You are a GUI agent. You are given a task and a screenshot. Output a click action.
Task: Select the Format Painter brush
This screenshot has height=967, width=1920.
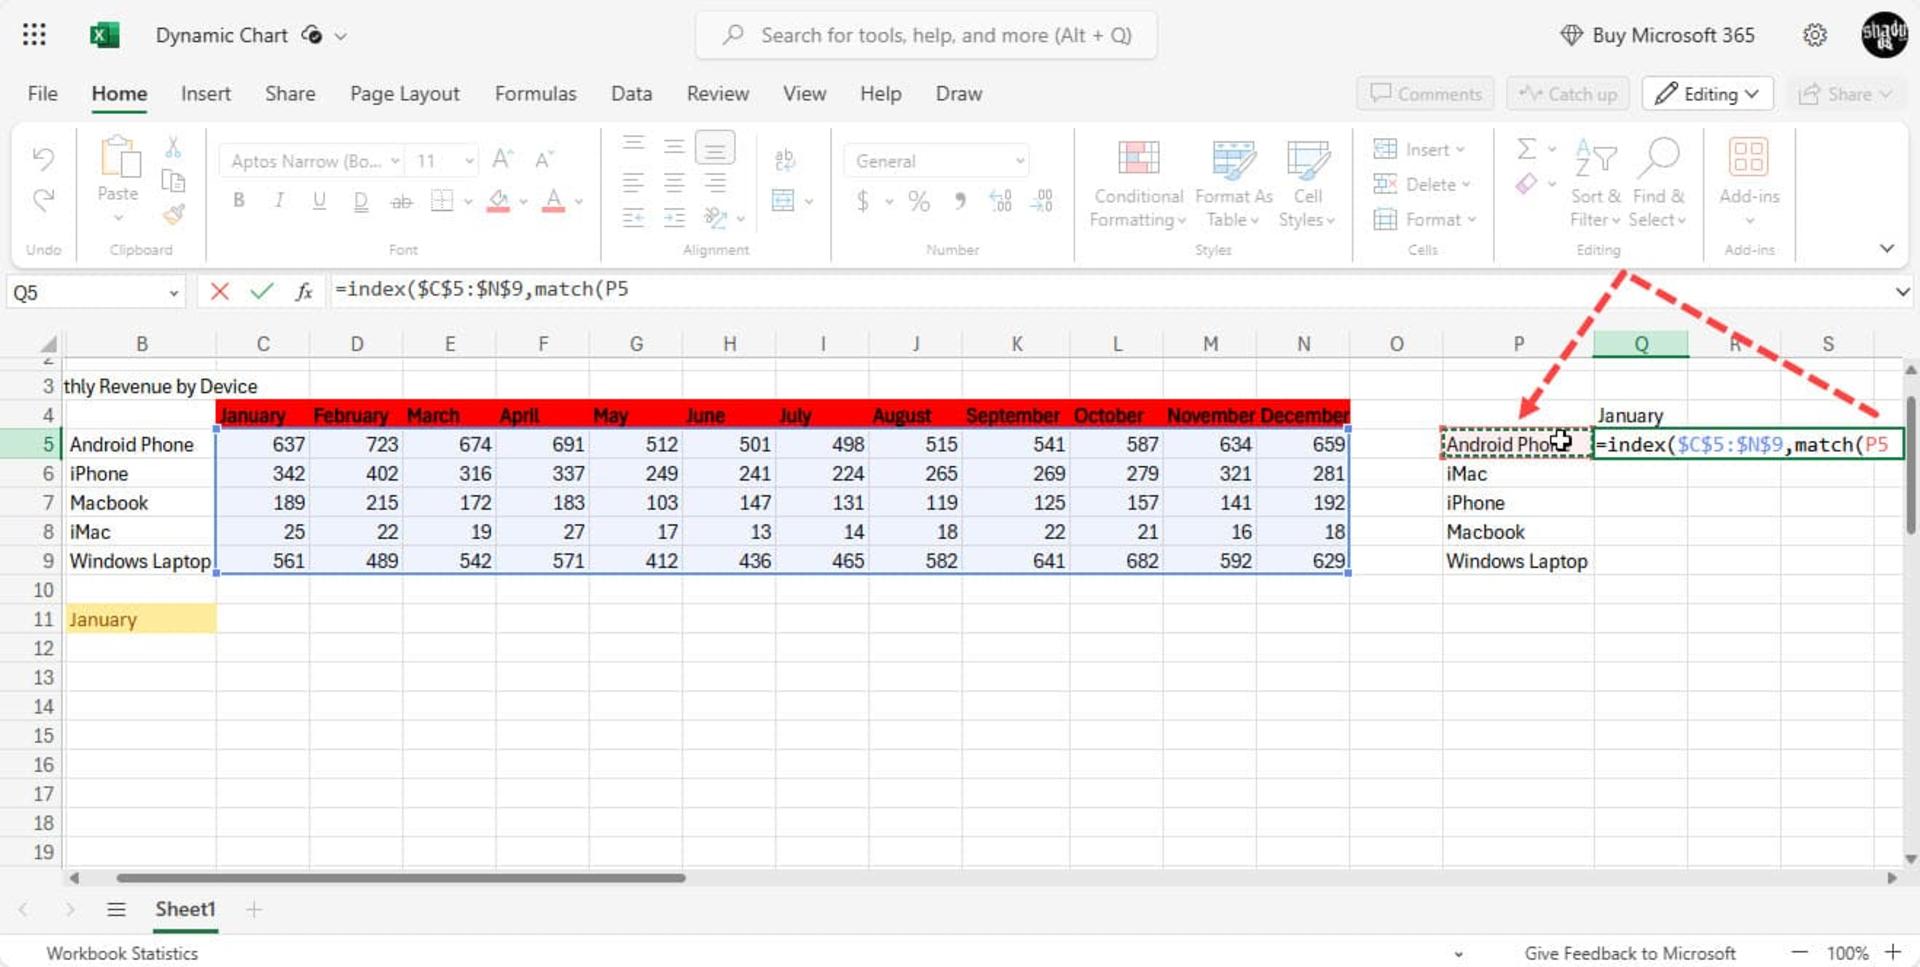tap(174, 214)
